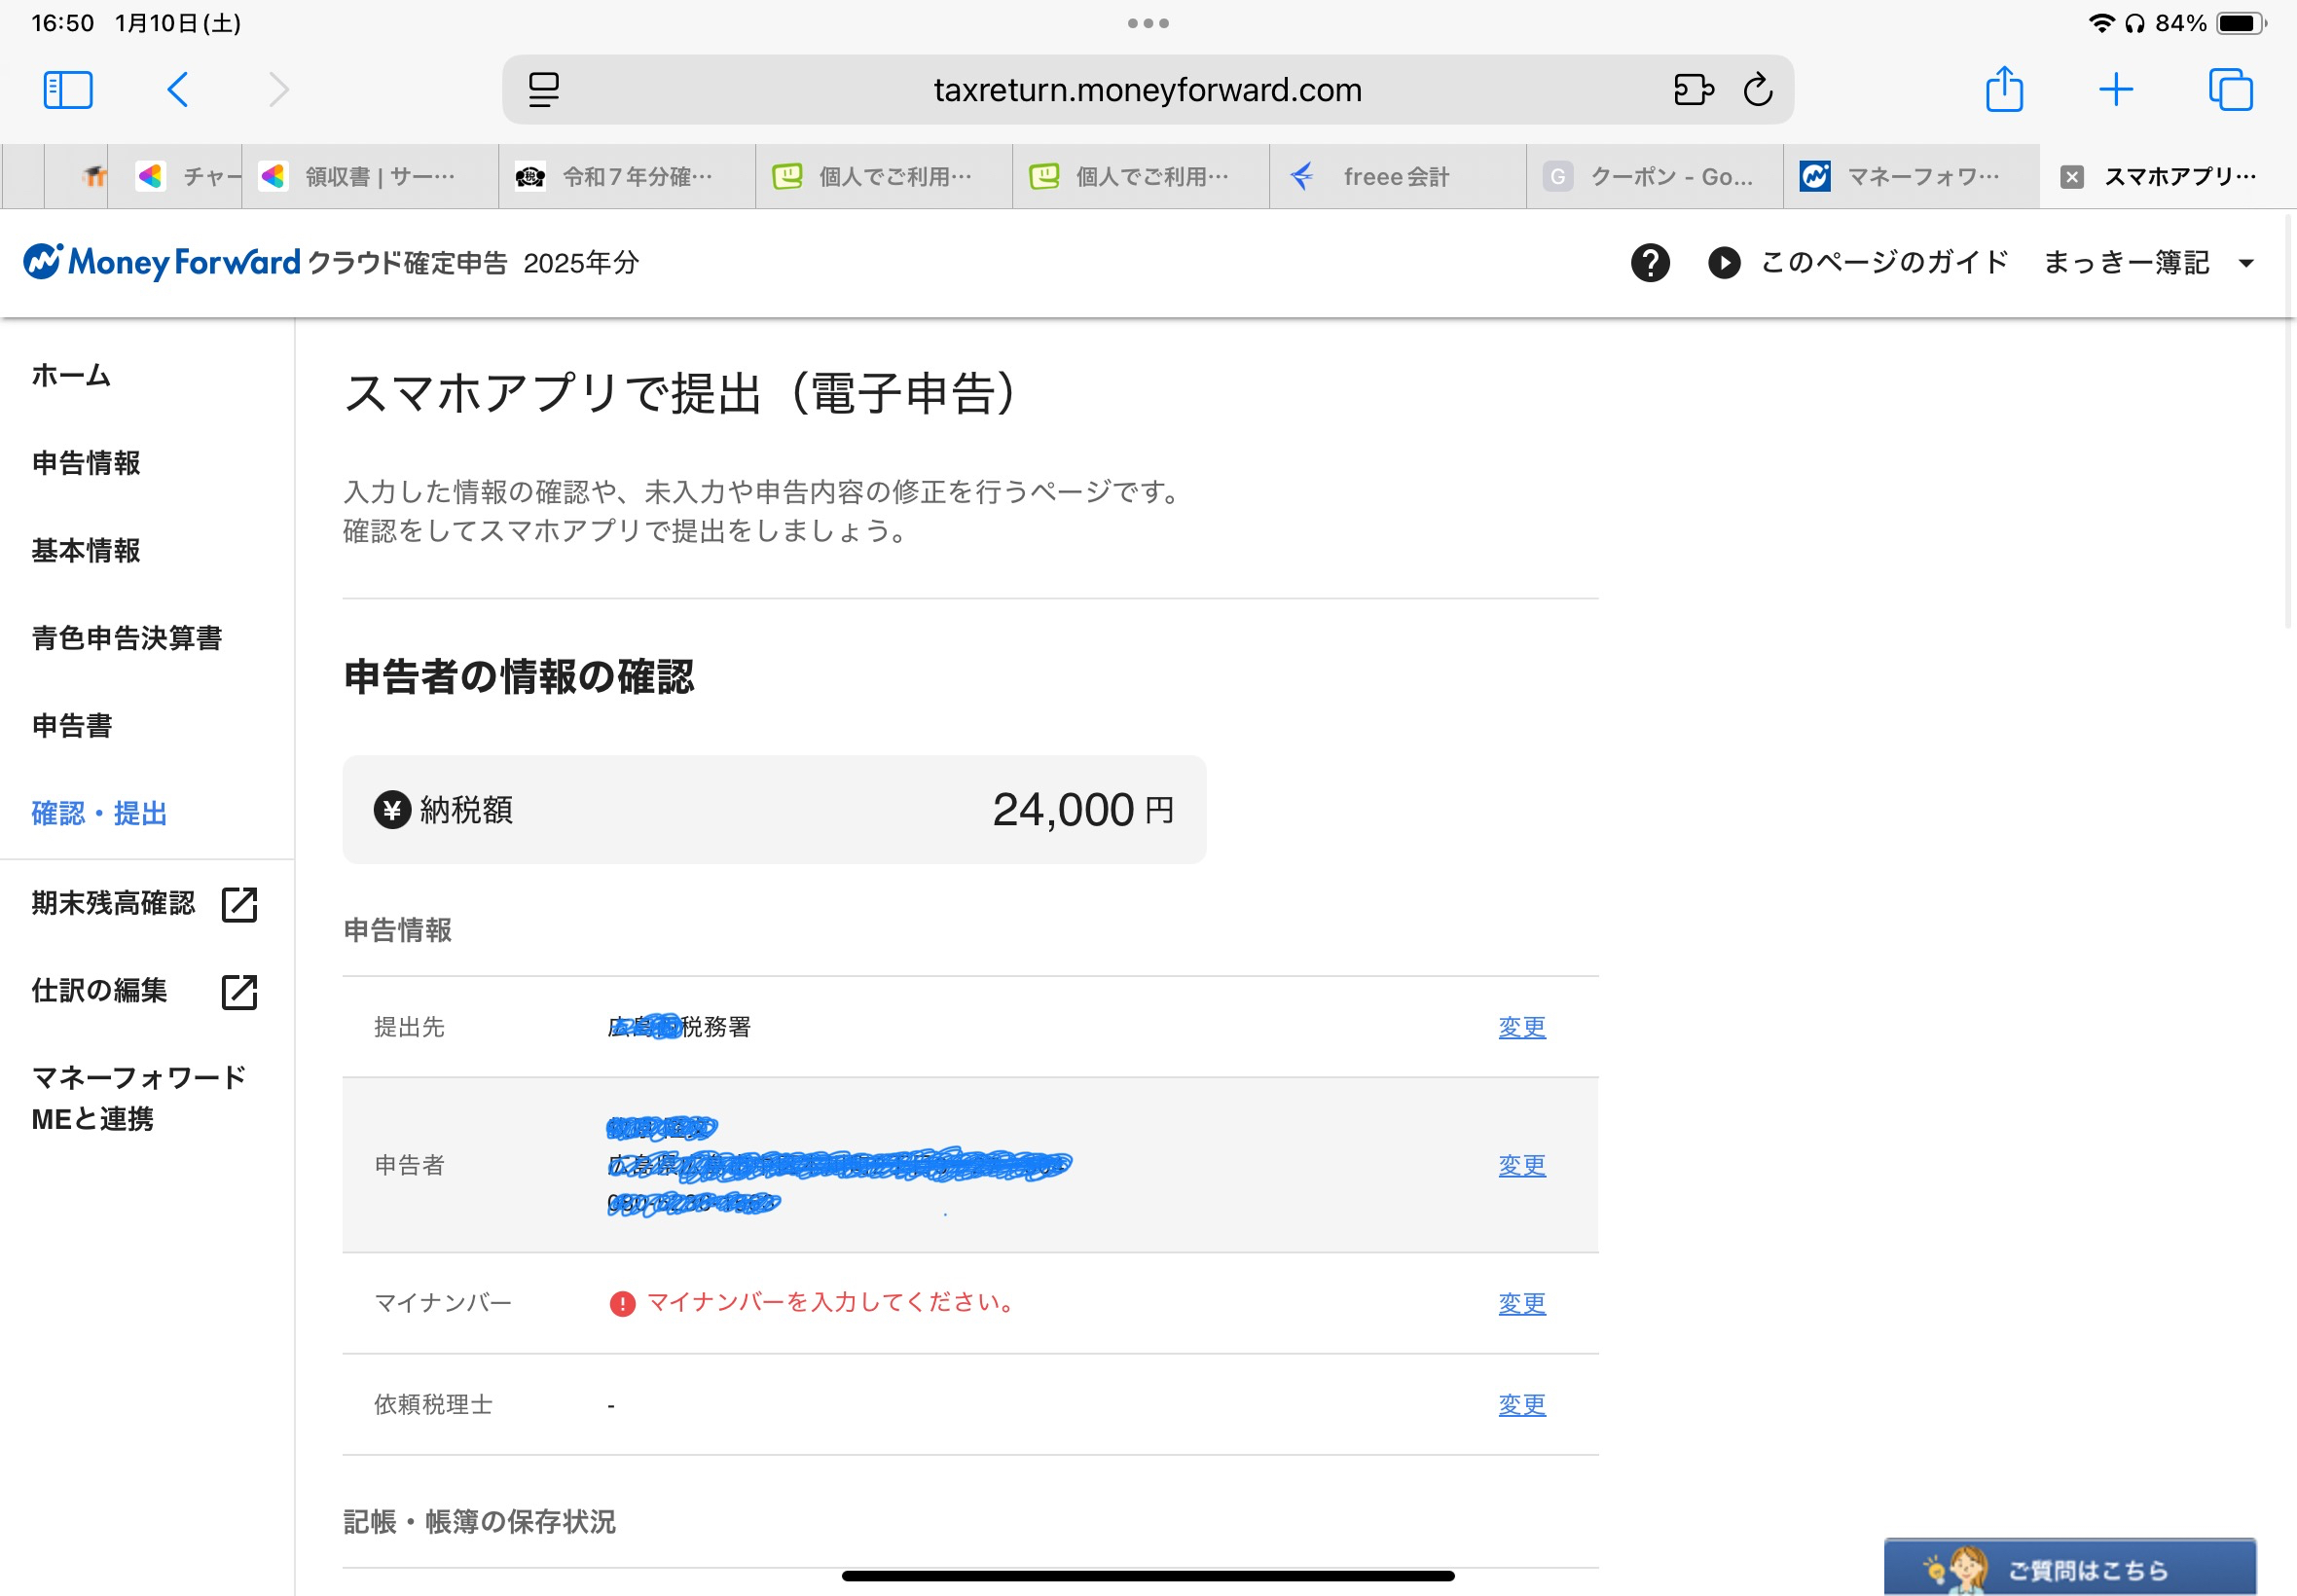Toggle the Safari sidebar panel icon
Viewport: 2297px width, 1596px height.
[68, 90]
